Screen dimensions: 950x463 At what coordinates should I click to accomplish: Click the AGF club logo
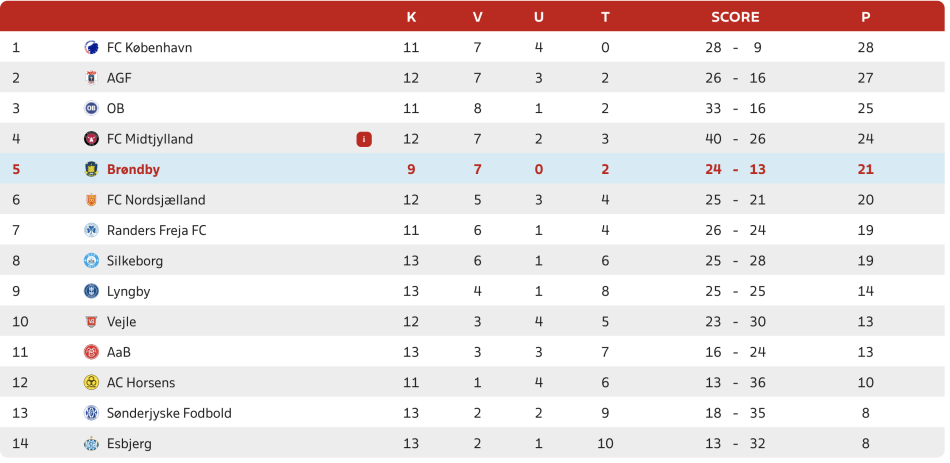coord(91,78)
